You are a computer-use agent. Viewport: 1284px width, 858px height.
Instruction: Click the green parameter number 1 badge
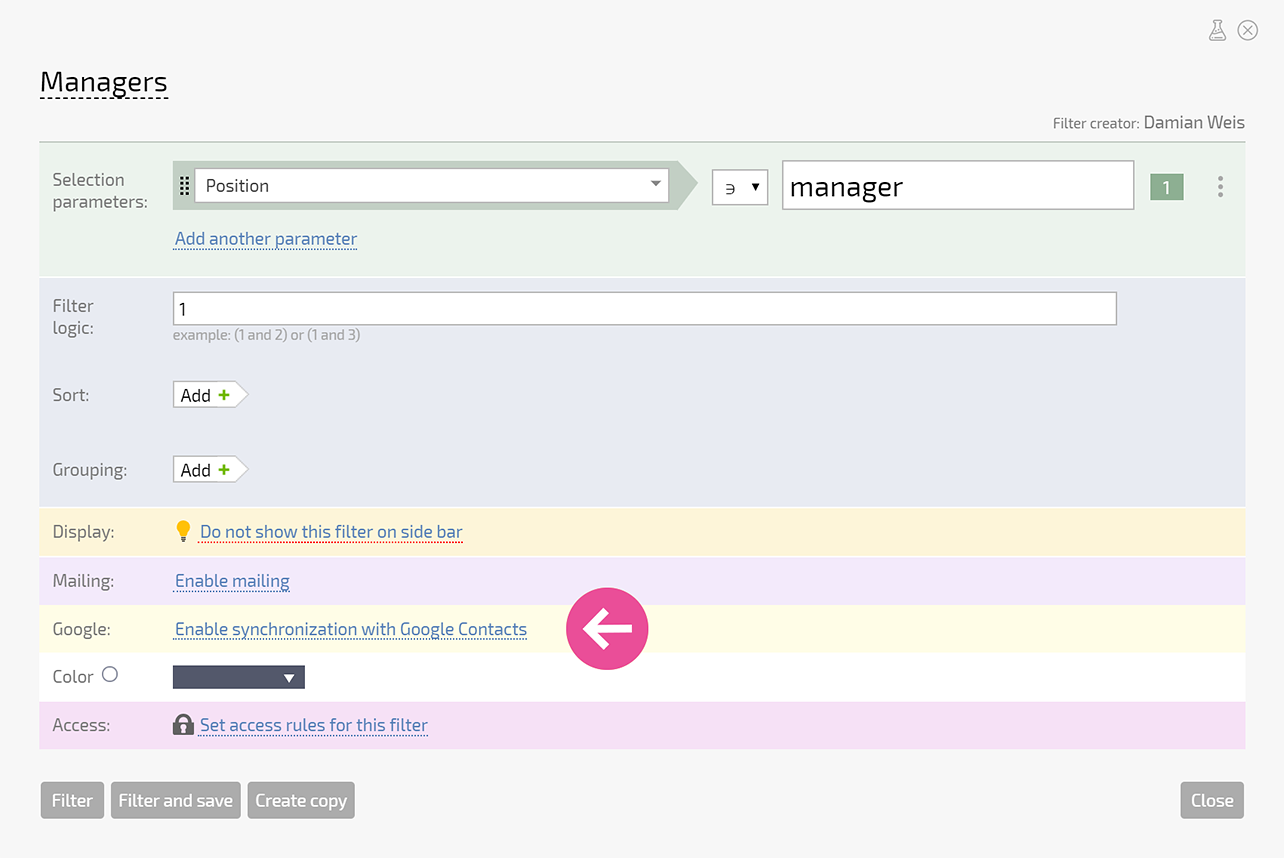click(1166, 187)
